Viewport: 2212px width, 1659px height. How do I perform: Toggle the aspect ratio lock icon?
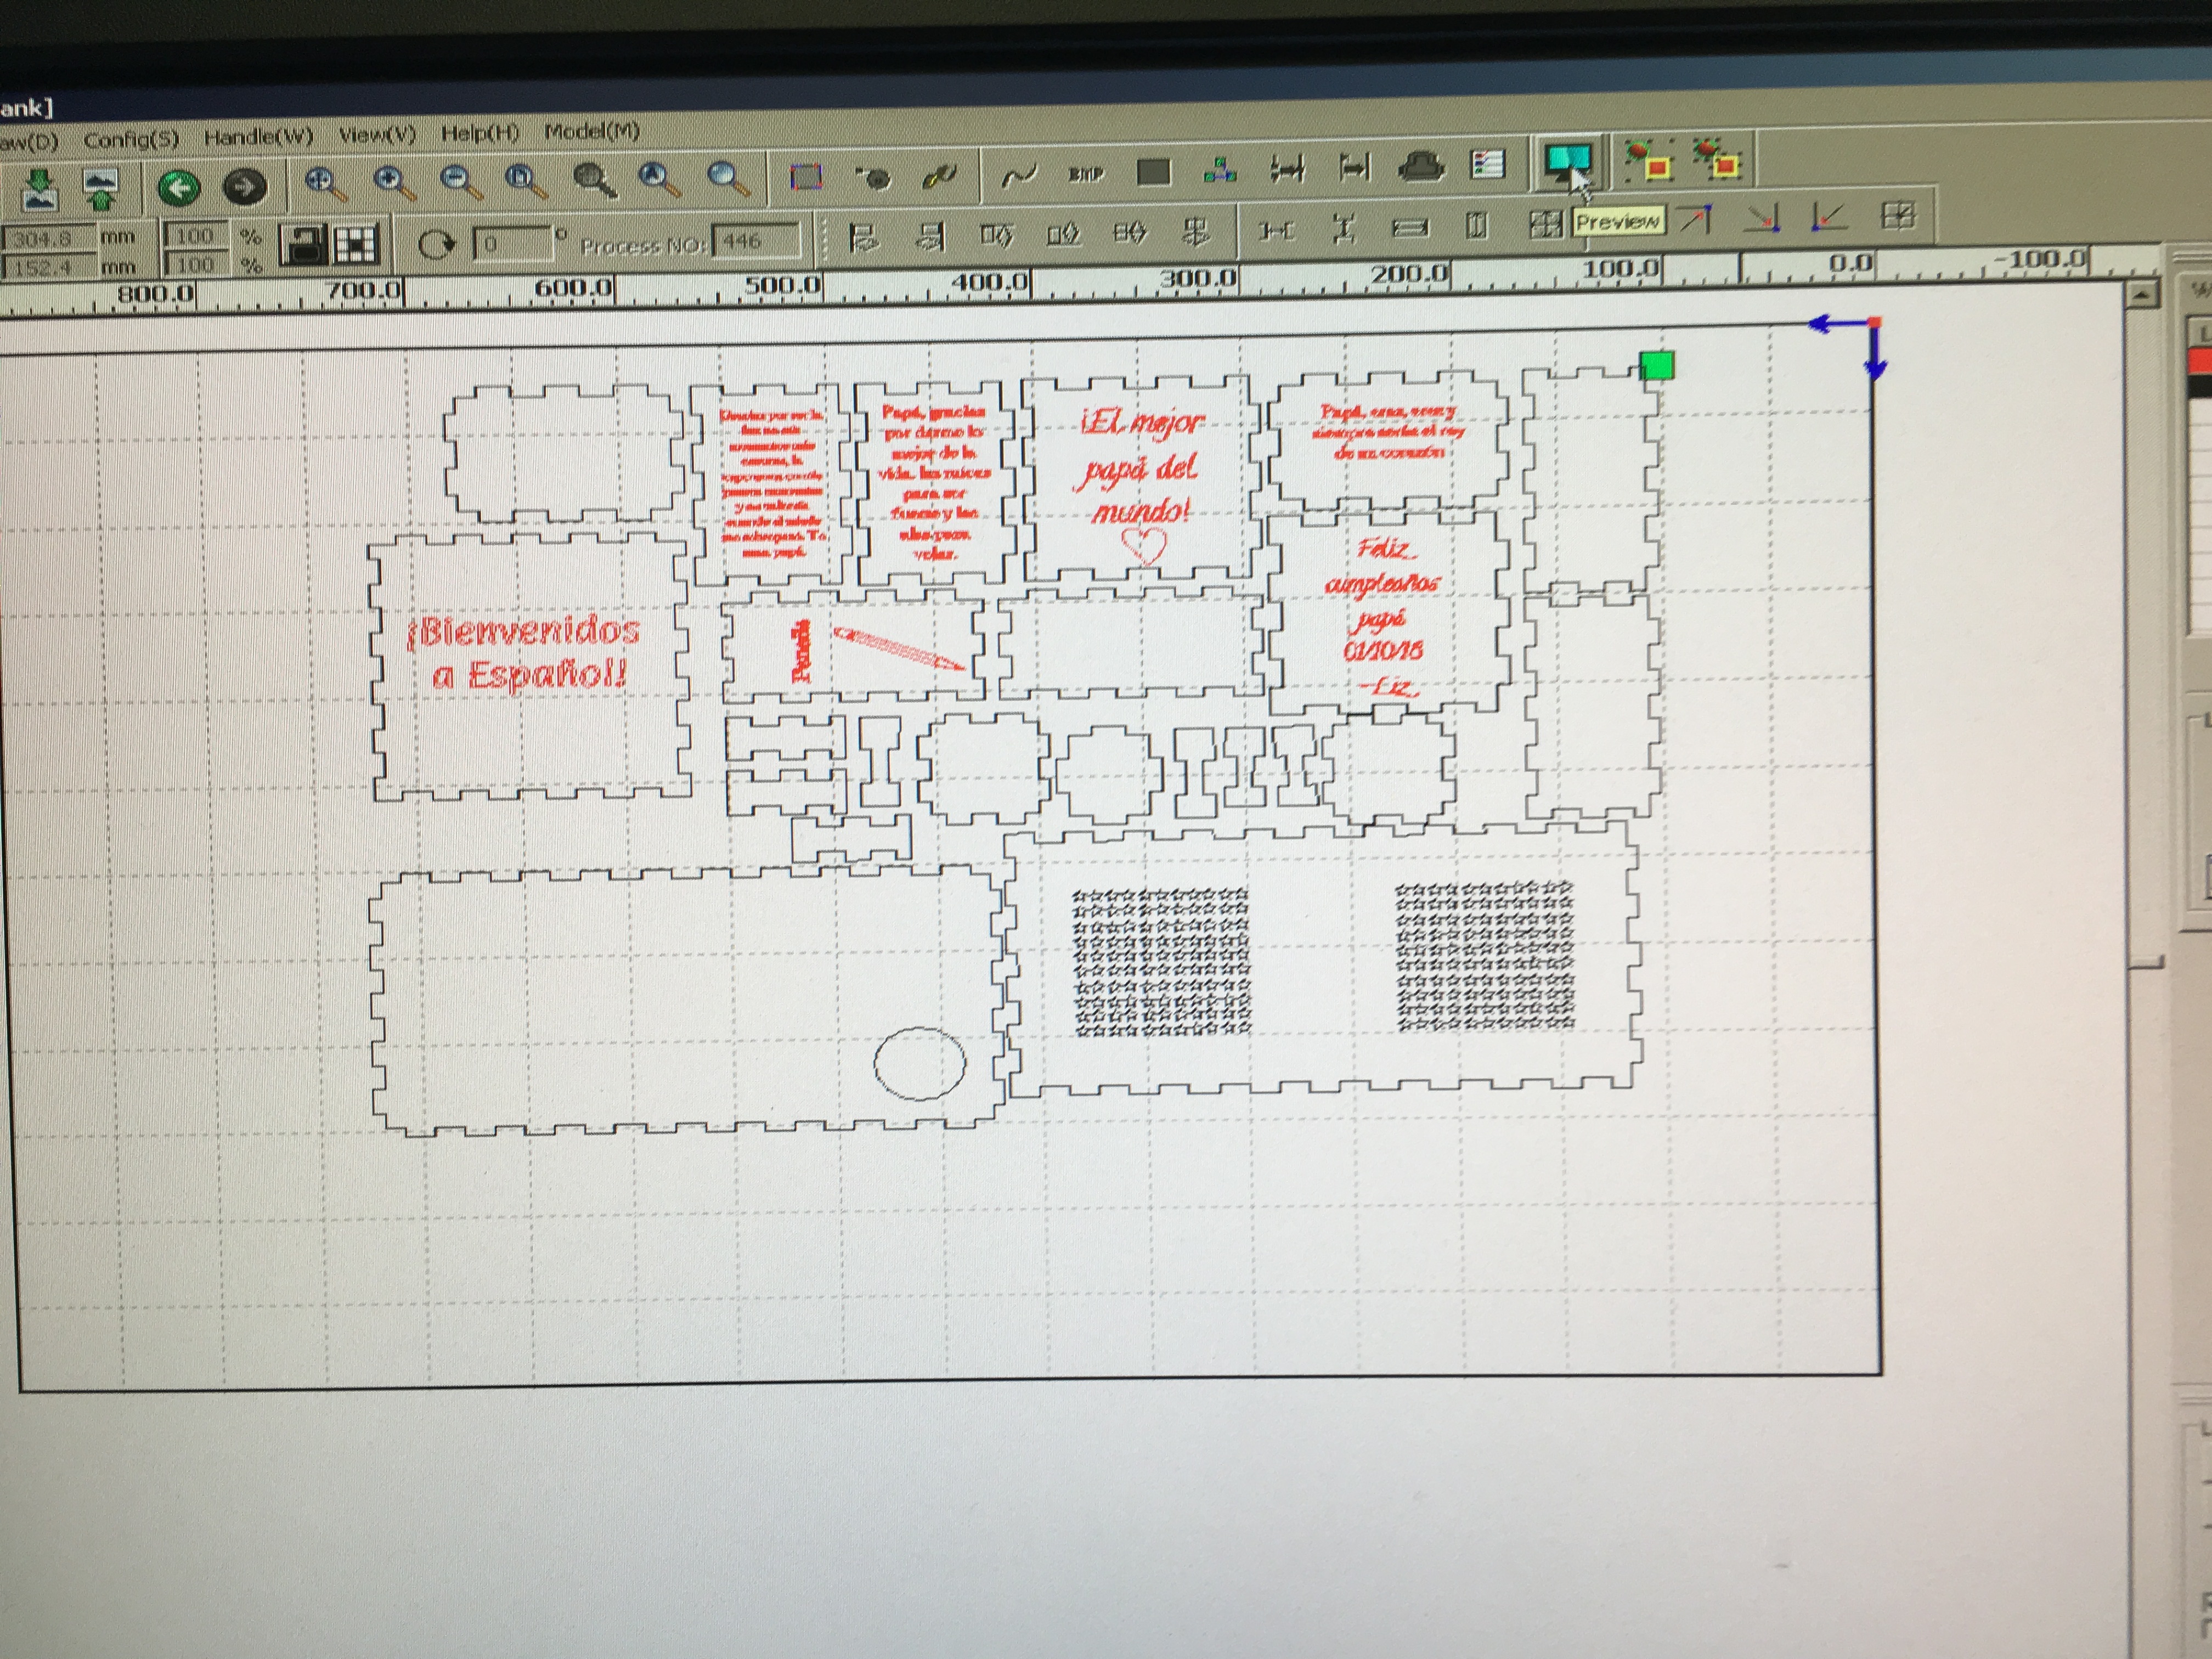click(303, 244)
